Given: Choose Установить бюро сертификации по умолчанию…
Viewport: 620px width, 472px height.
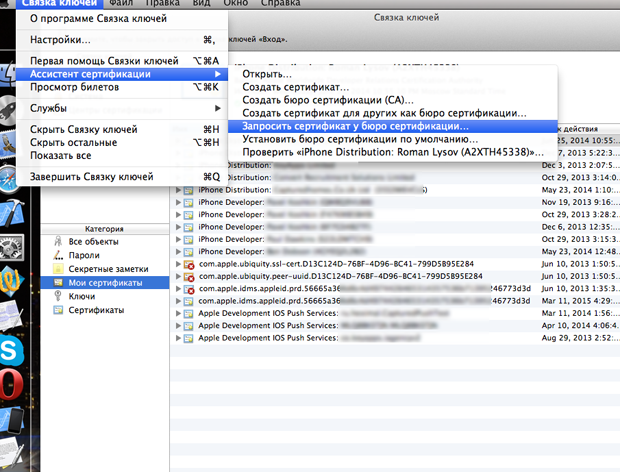Looking at the screenshot, I should [393, 139].
